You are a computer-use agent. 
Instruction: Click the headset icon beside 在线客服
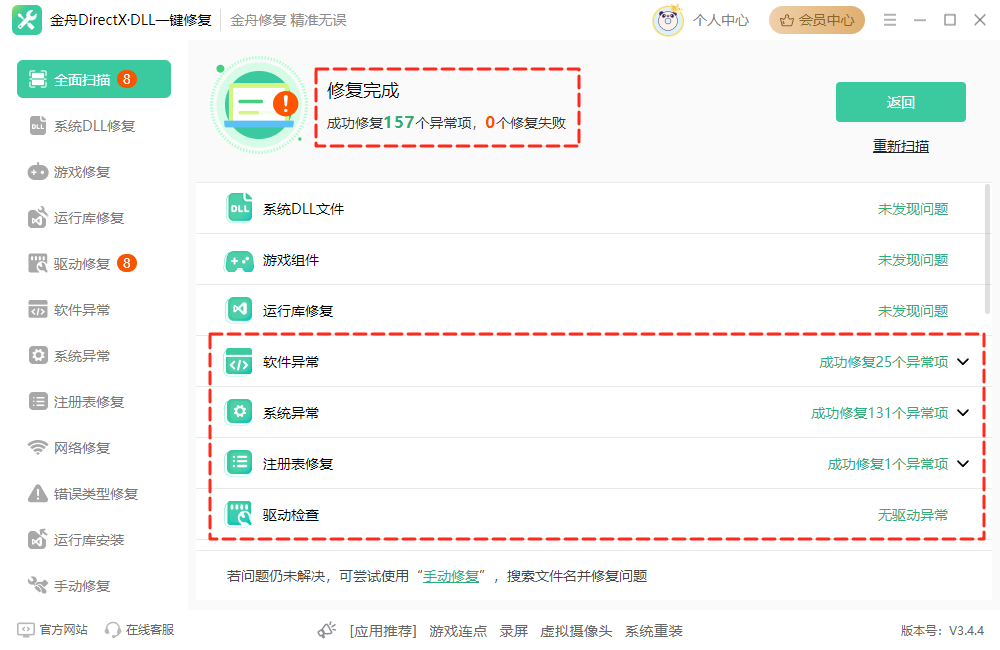[x=113, y=630]
